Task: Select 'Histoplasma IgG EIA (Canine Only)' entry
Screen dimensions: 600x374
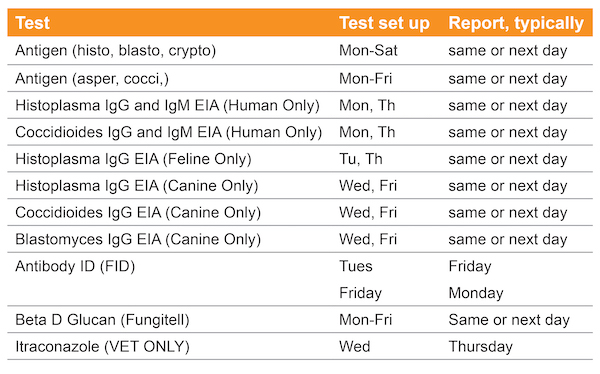Action: click(x=137, y=186)
